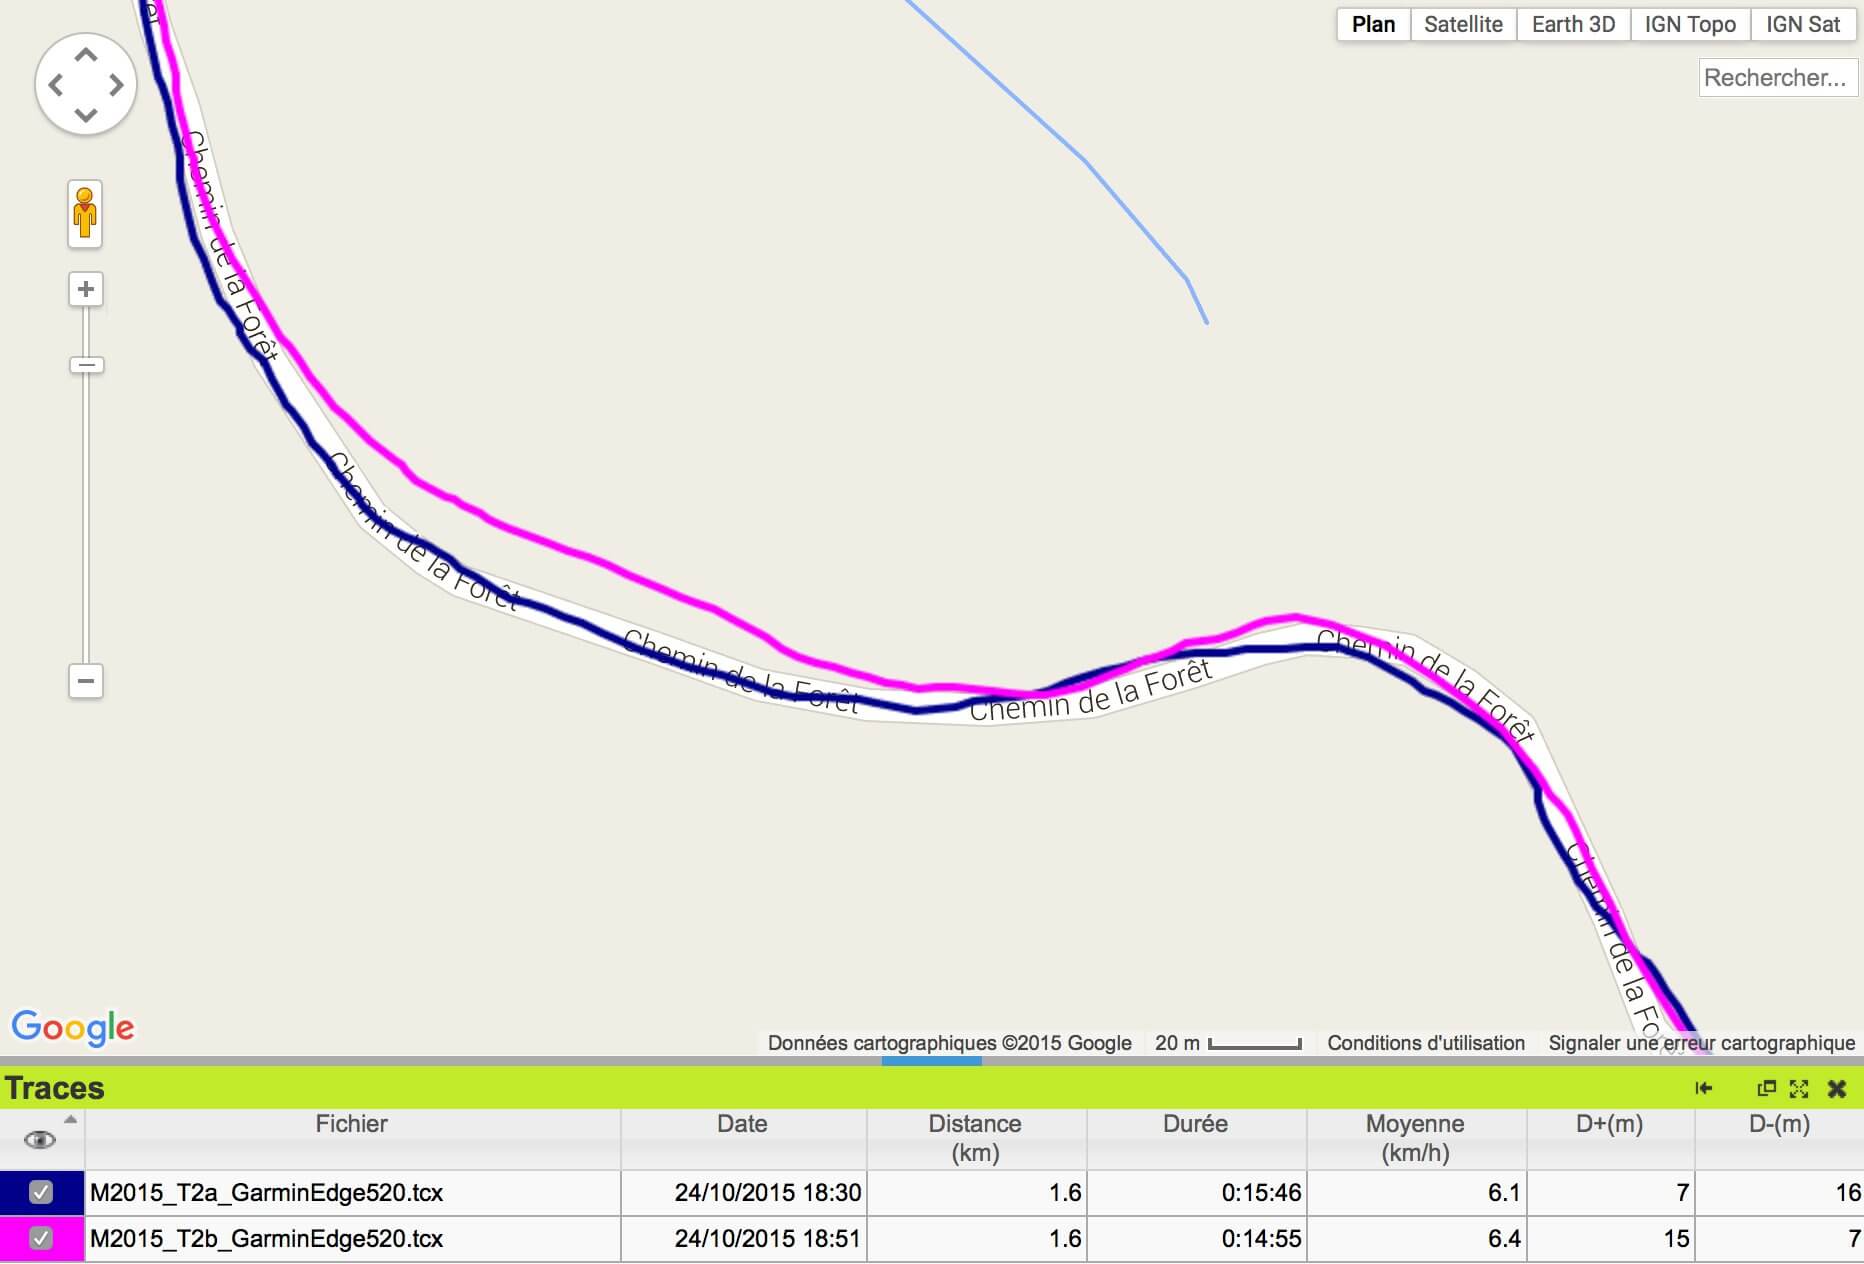The width and height of the screenshot is (1864, 1264).
Task: Switch to the Satellite map view
Action: click(x=1463, y=25)
